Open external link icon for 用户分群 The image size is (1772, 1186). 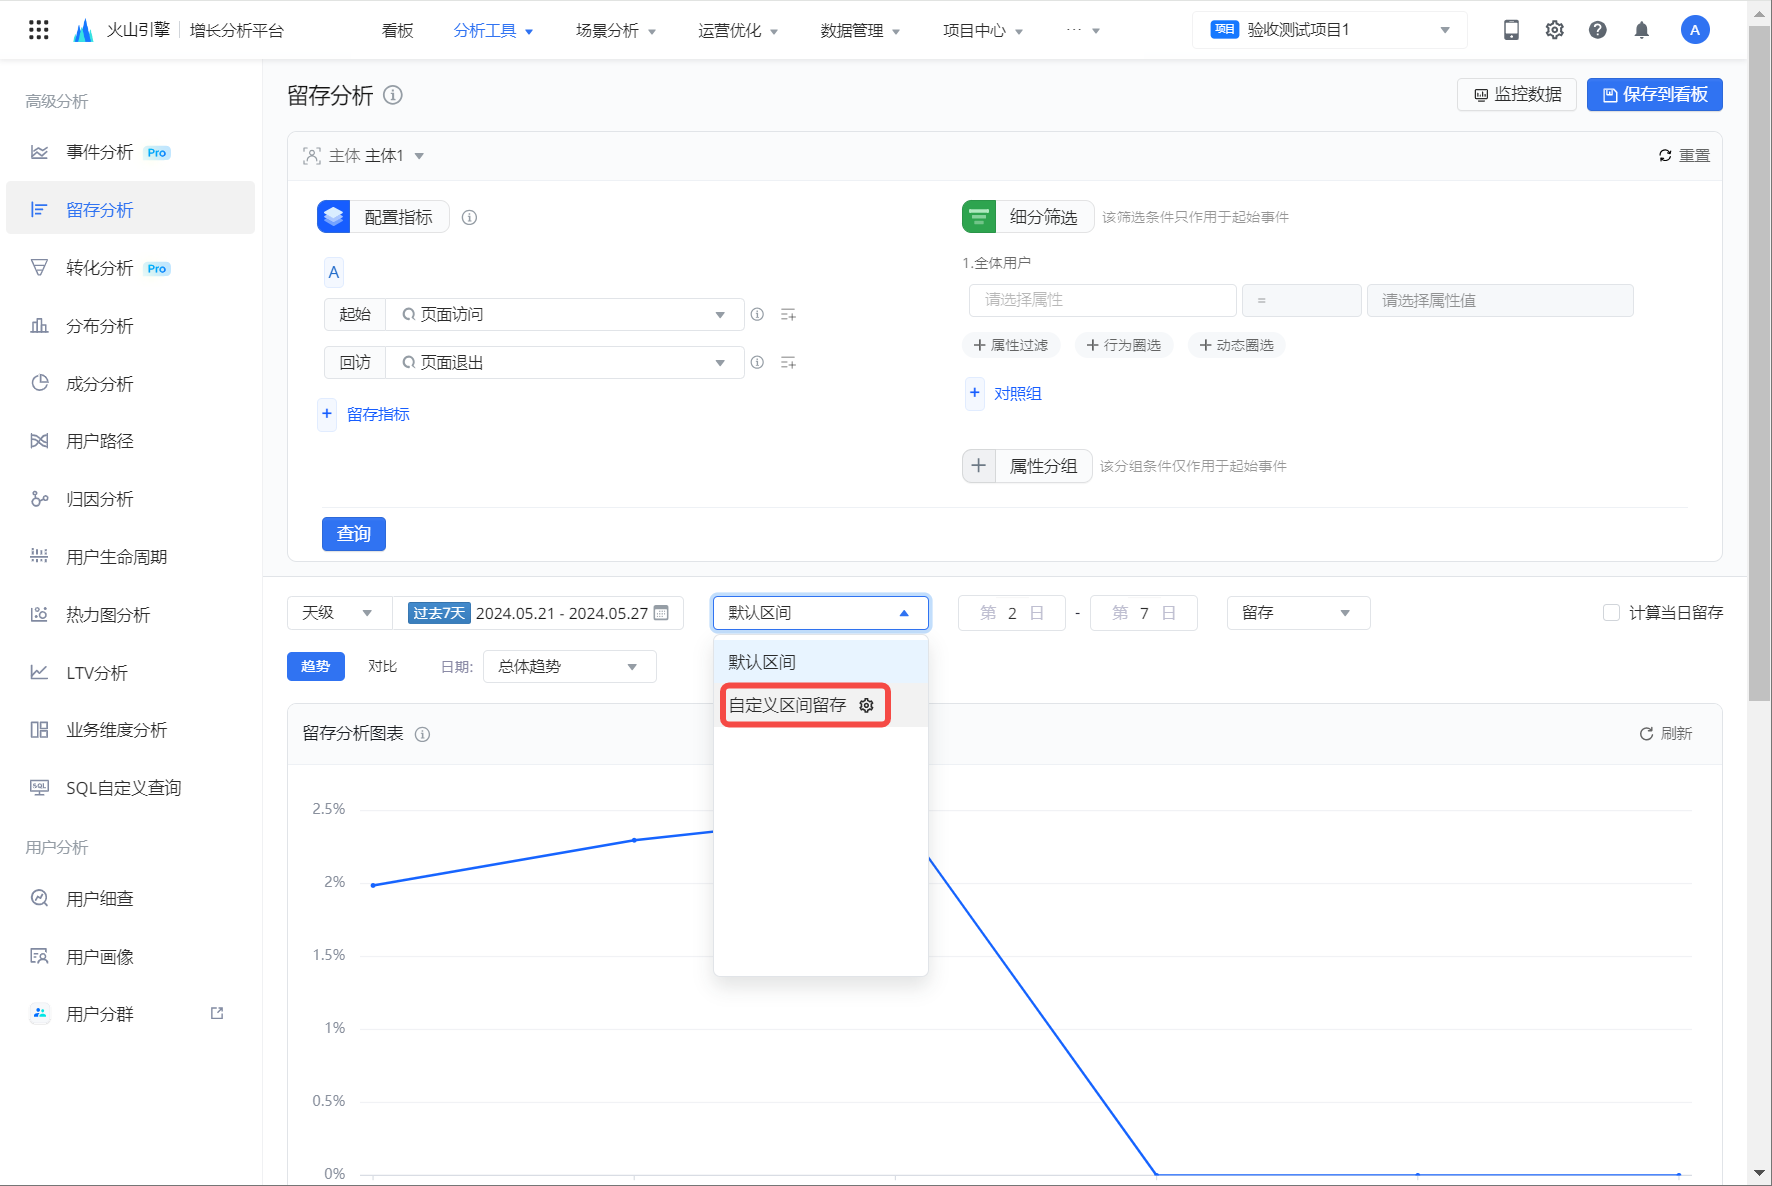(x=217, y=1013)
